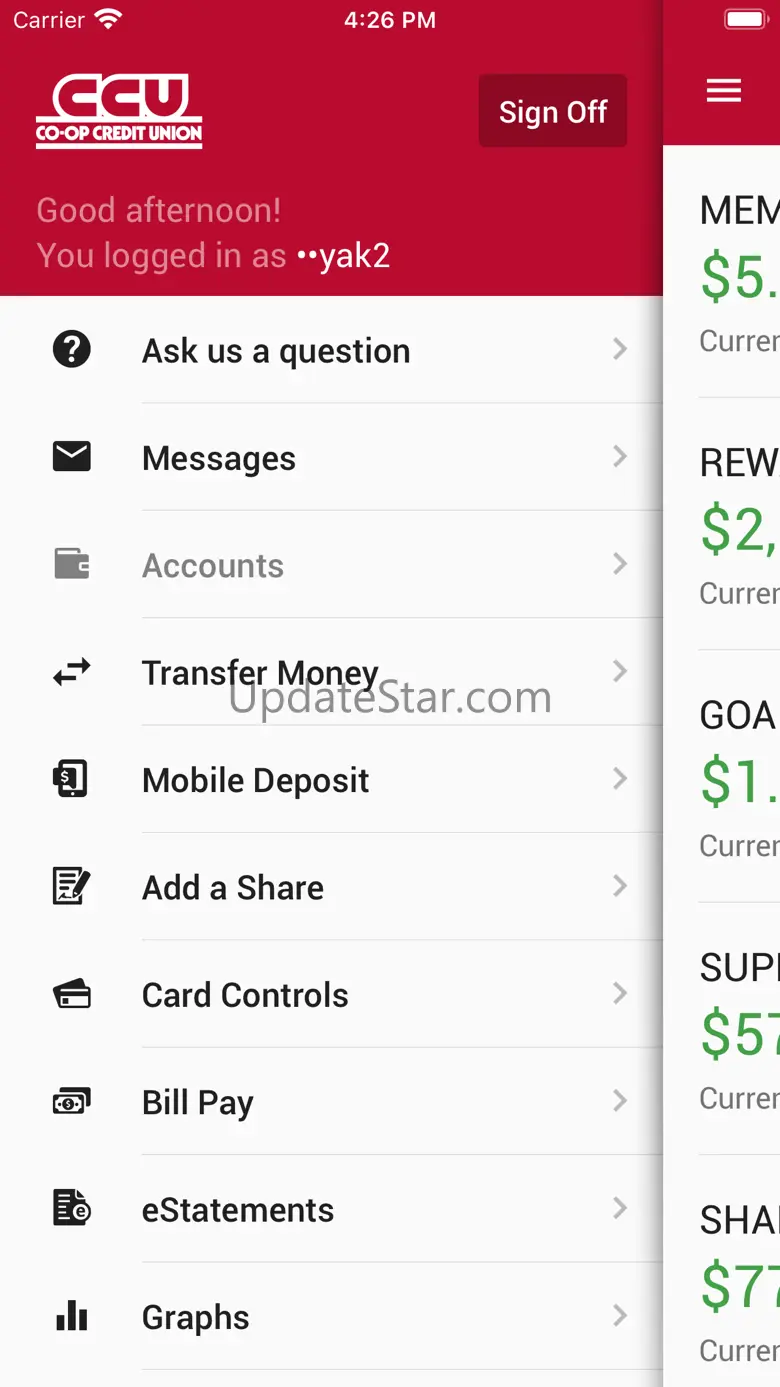Expand the Ask us a question chevron
The width and height of the screenshot is (780, 1387).
[x=620, y=349]
